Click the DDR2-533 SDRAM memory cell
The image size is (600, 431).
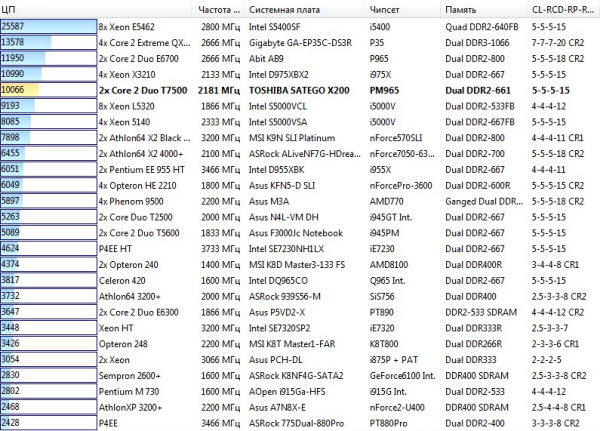click(481, 312)
